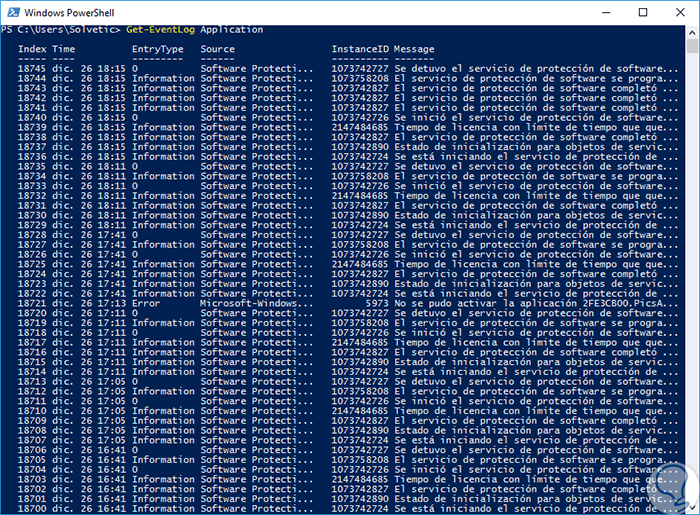Click the vertical scrollbar thumb

692,46
